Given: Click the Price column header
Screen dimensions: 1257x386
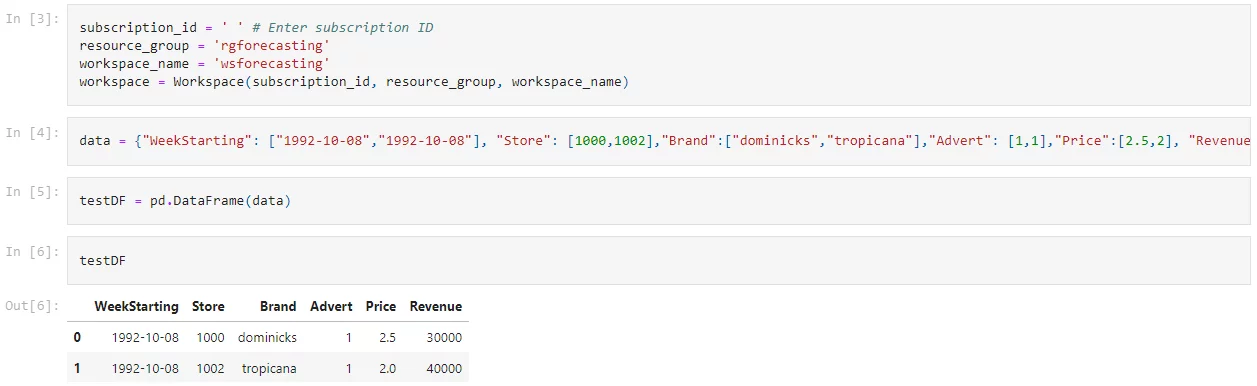Looking at the screenshot, I should tap(381, 306).
